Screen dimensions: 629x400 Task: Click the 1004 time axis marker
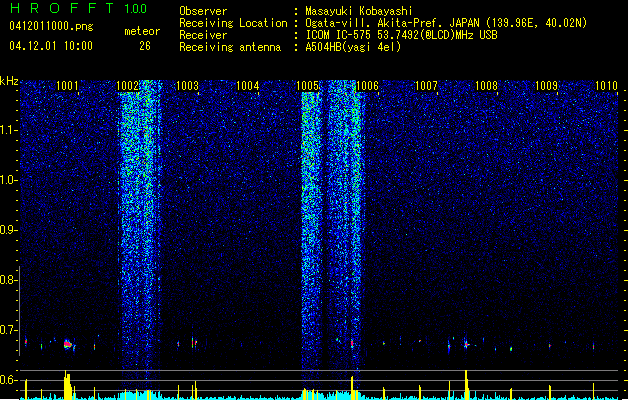click(247, 85)
